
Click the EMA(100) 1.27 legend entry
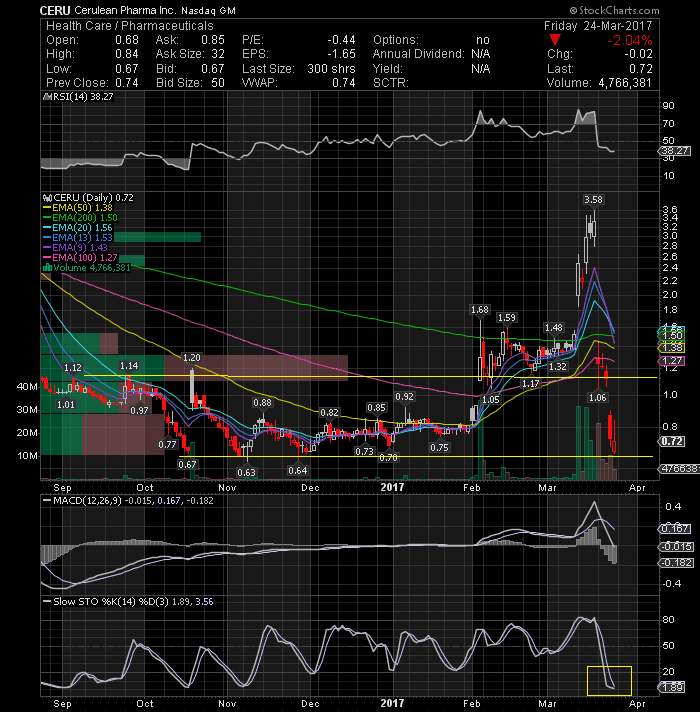(80, 257)
